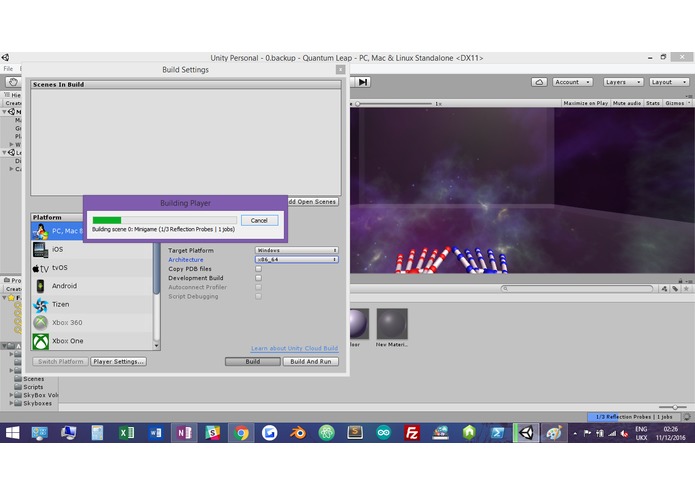Click the favorite star icon in project search bar
Viewport: 695px width, 494px height.
click(686, 289)
